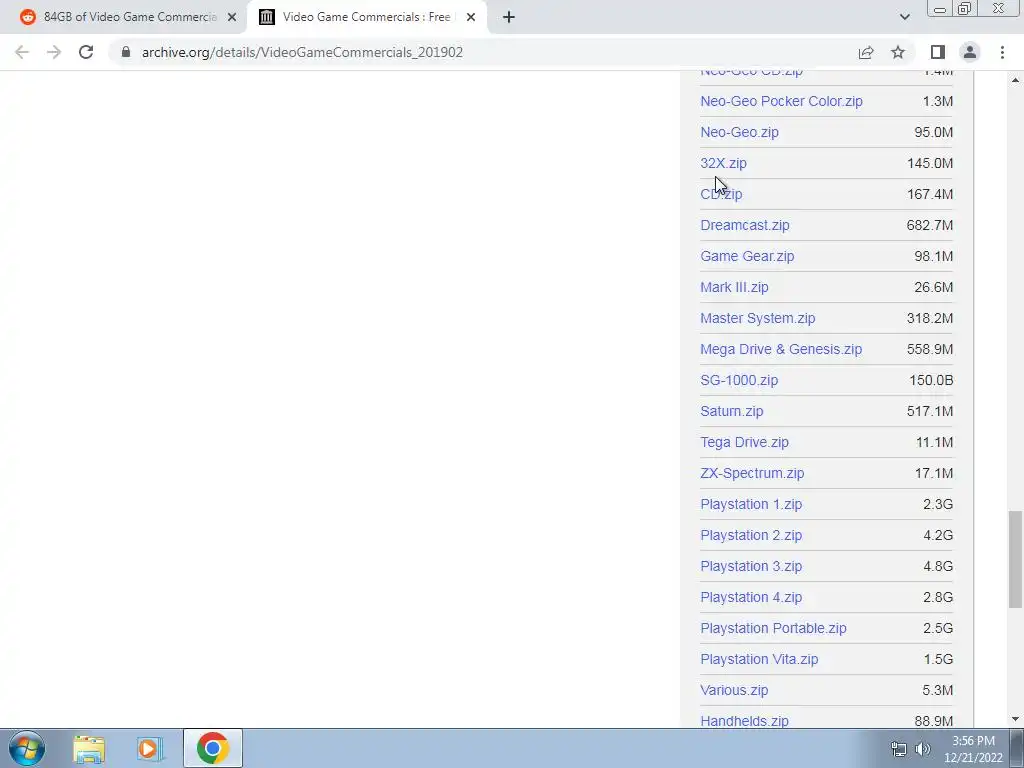Download Saturn.zip
This screenshot has width=1024, height=768.
(731, 411)
